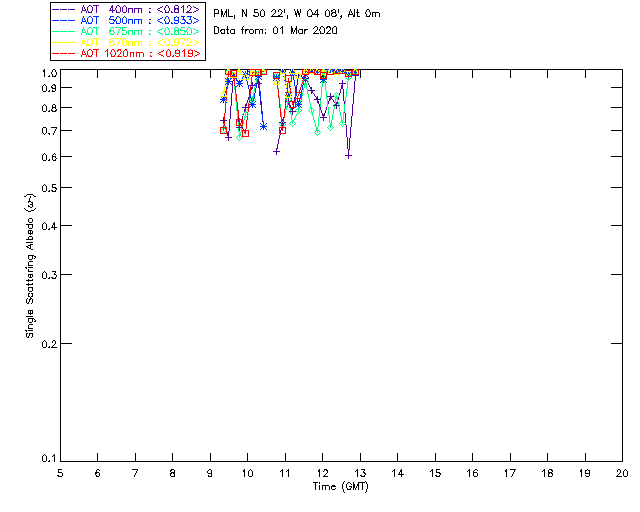Click the x-axis tick label 20
This screenshot has height=512, width=640.
pyautogui.click(x=622, y=472)
